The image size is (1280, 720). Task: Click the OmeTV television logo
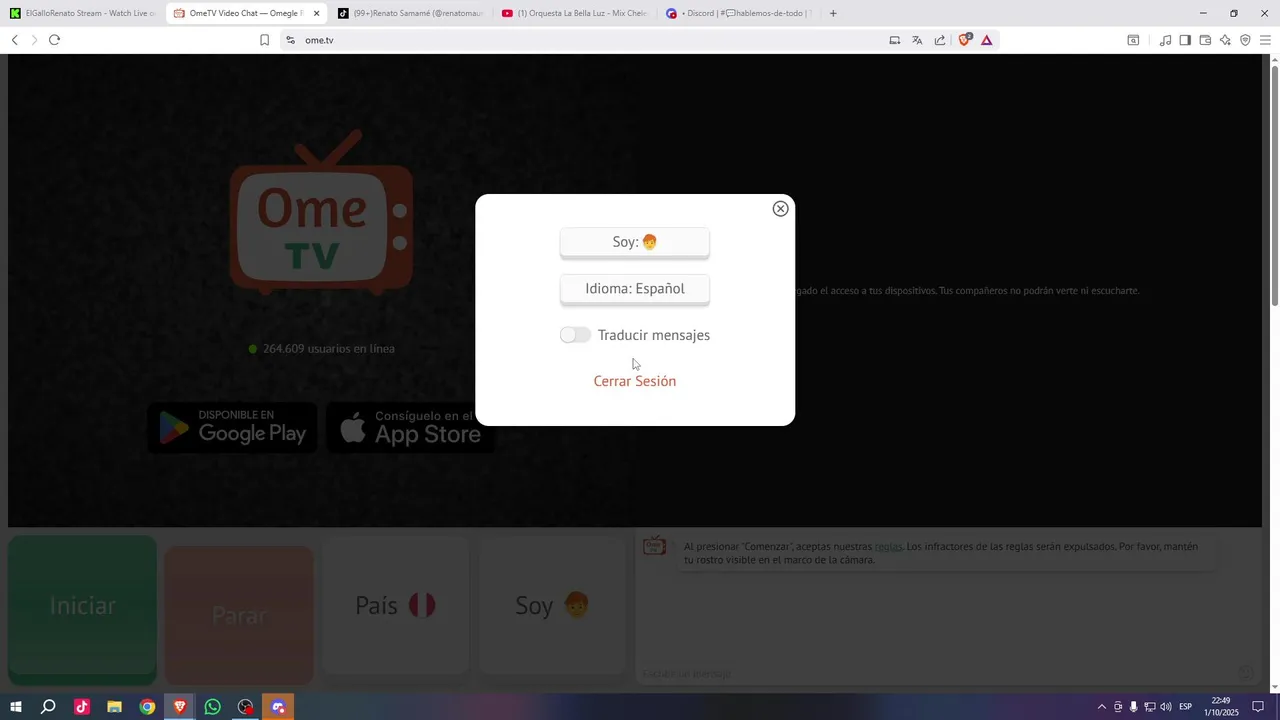click(x=321, y=212)
